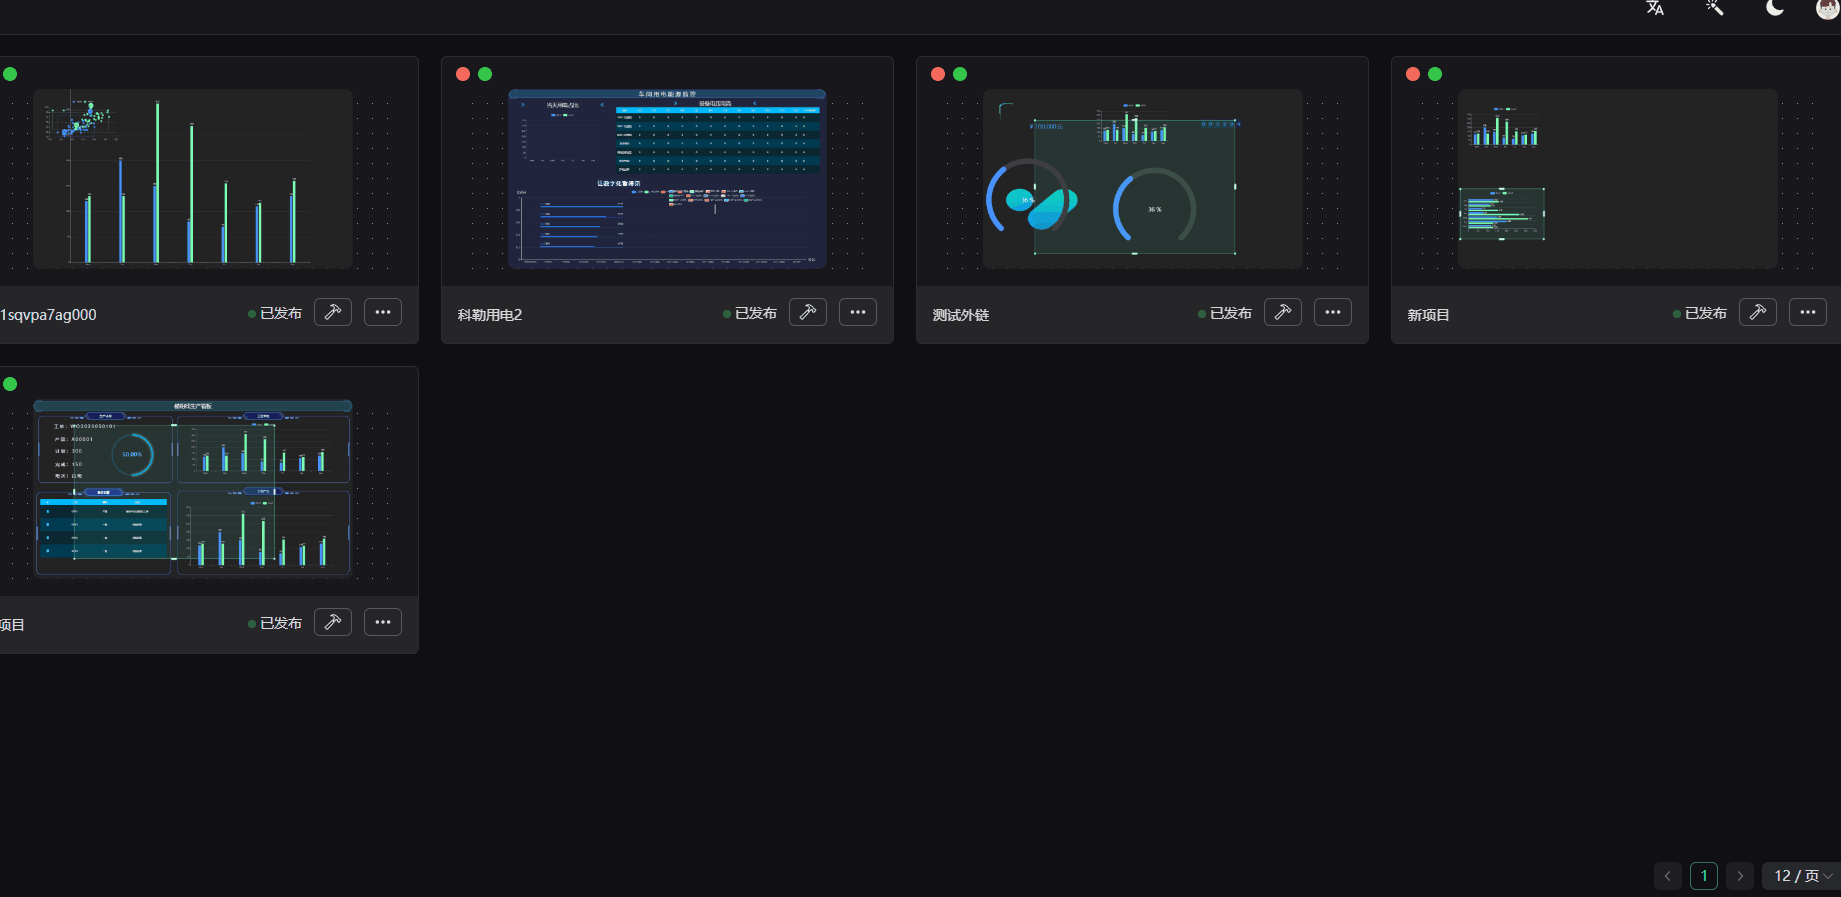Toggle dark mode moon icon
This screenshot has width=1841, height=897.
[x=1775, y=8]
